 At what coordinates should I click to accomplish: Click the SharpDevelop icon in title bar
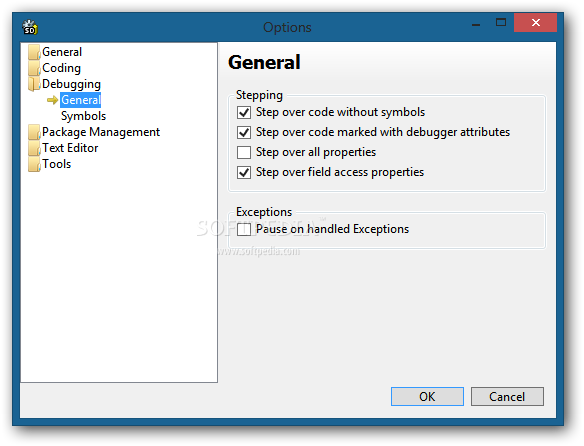[x=30, y=27]
